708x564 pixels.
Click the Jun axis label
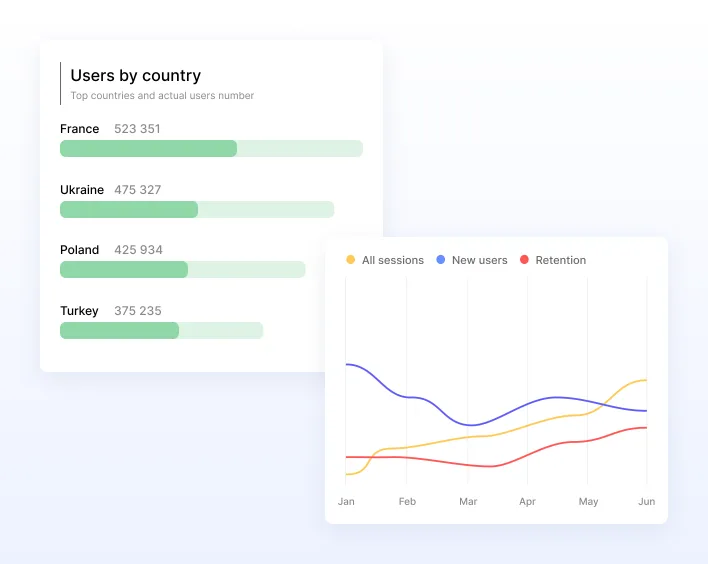point(647,502)
